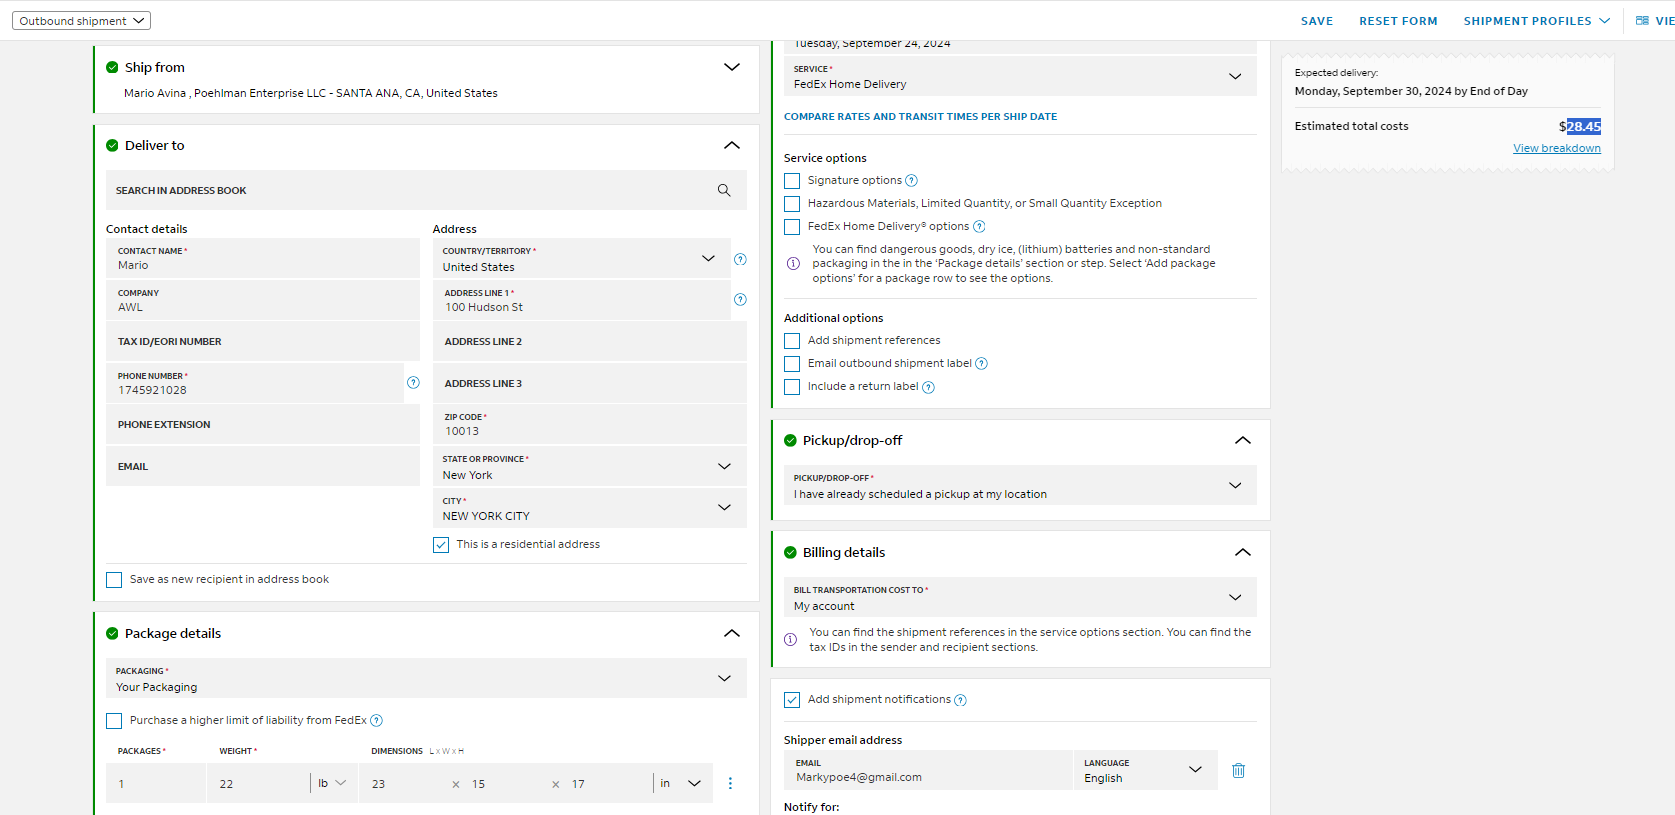Click Ship from green check icon
The width and height of the screenshot is (1675, 815).
pyautogui.click(x=112, y=68)
